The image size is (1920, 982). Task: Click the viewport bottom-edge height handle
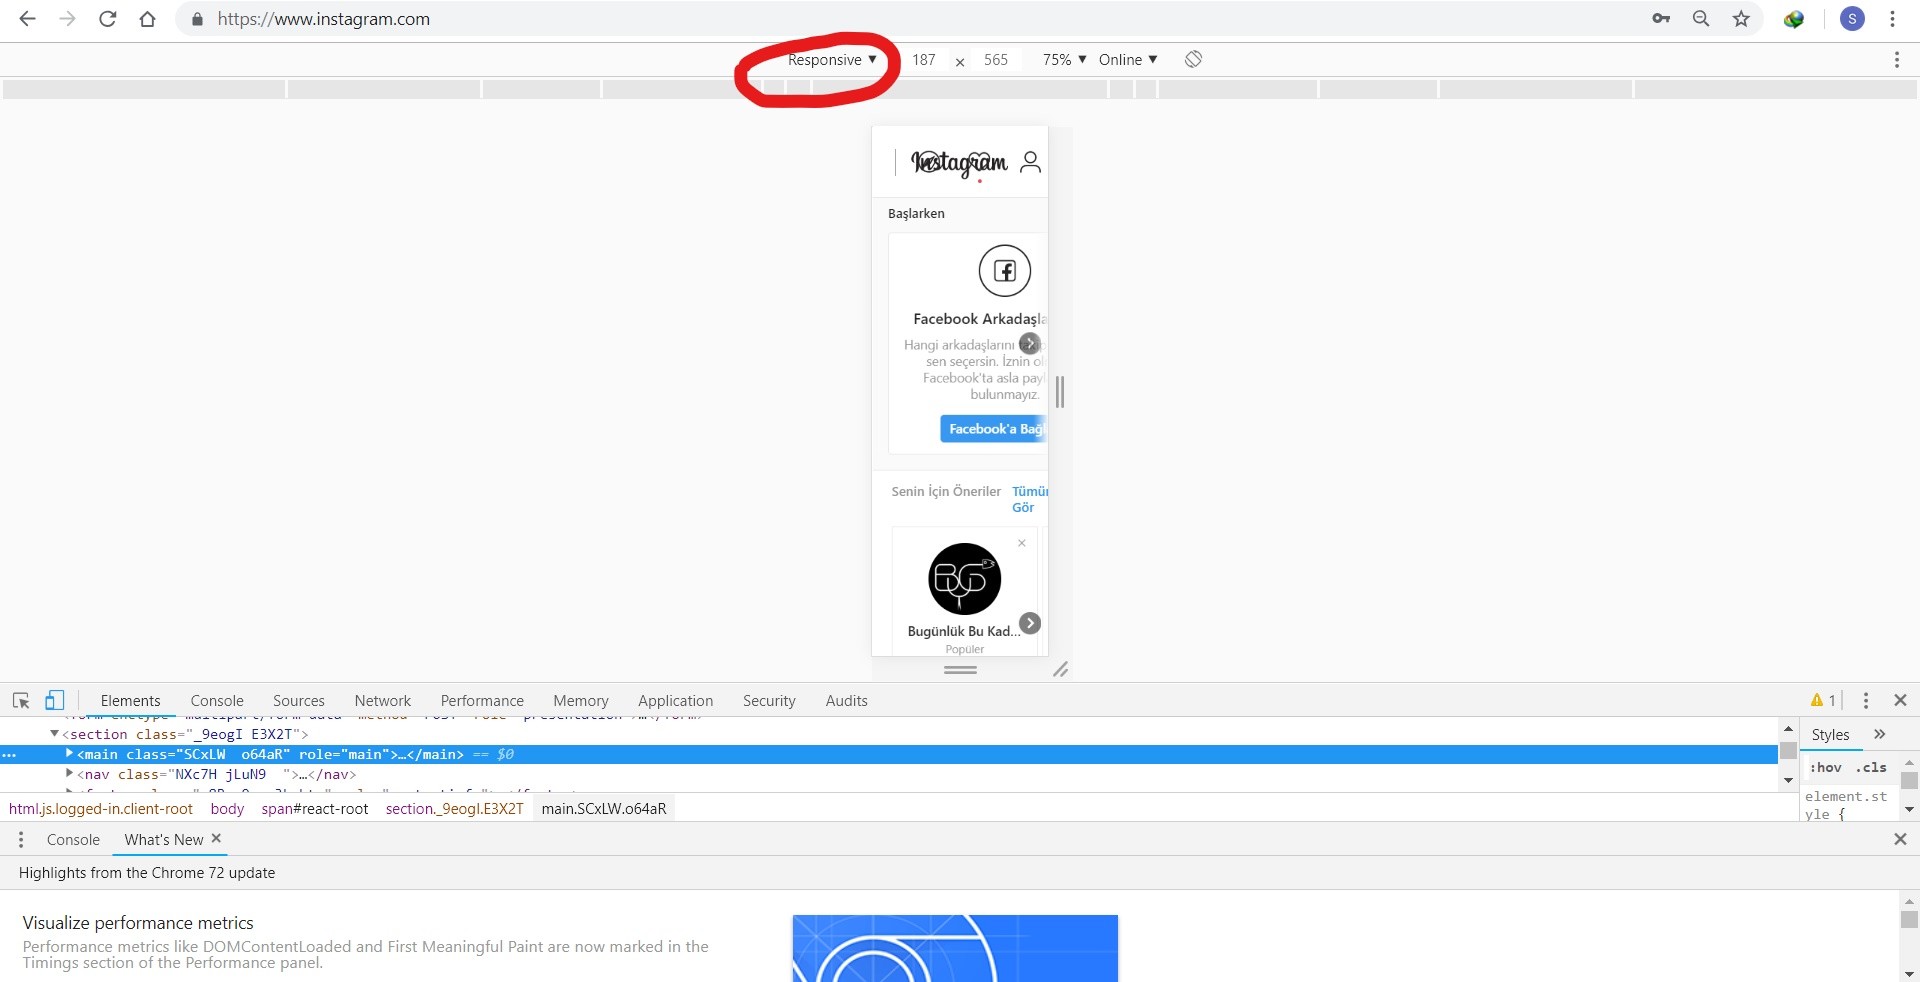click(960, 670)
